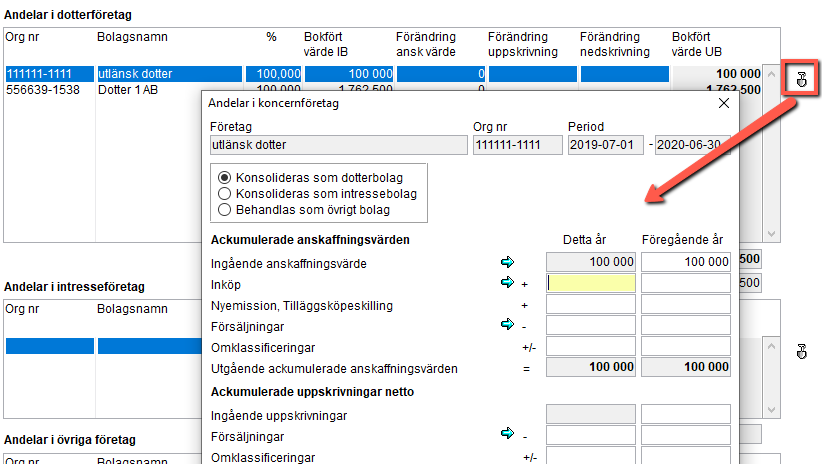This screenshot has height=464, width=822.
Task: Click Ingående anskaffningsvärde Föregående år field
Action: 686,262
